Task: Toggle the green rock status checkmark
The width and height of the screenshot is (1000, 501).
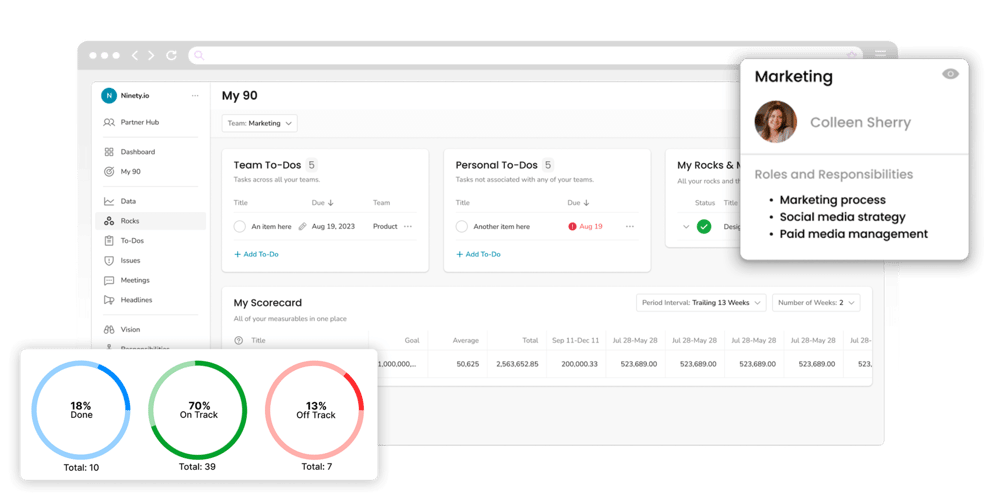Action: [x=704, y=226]
